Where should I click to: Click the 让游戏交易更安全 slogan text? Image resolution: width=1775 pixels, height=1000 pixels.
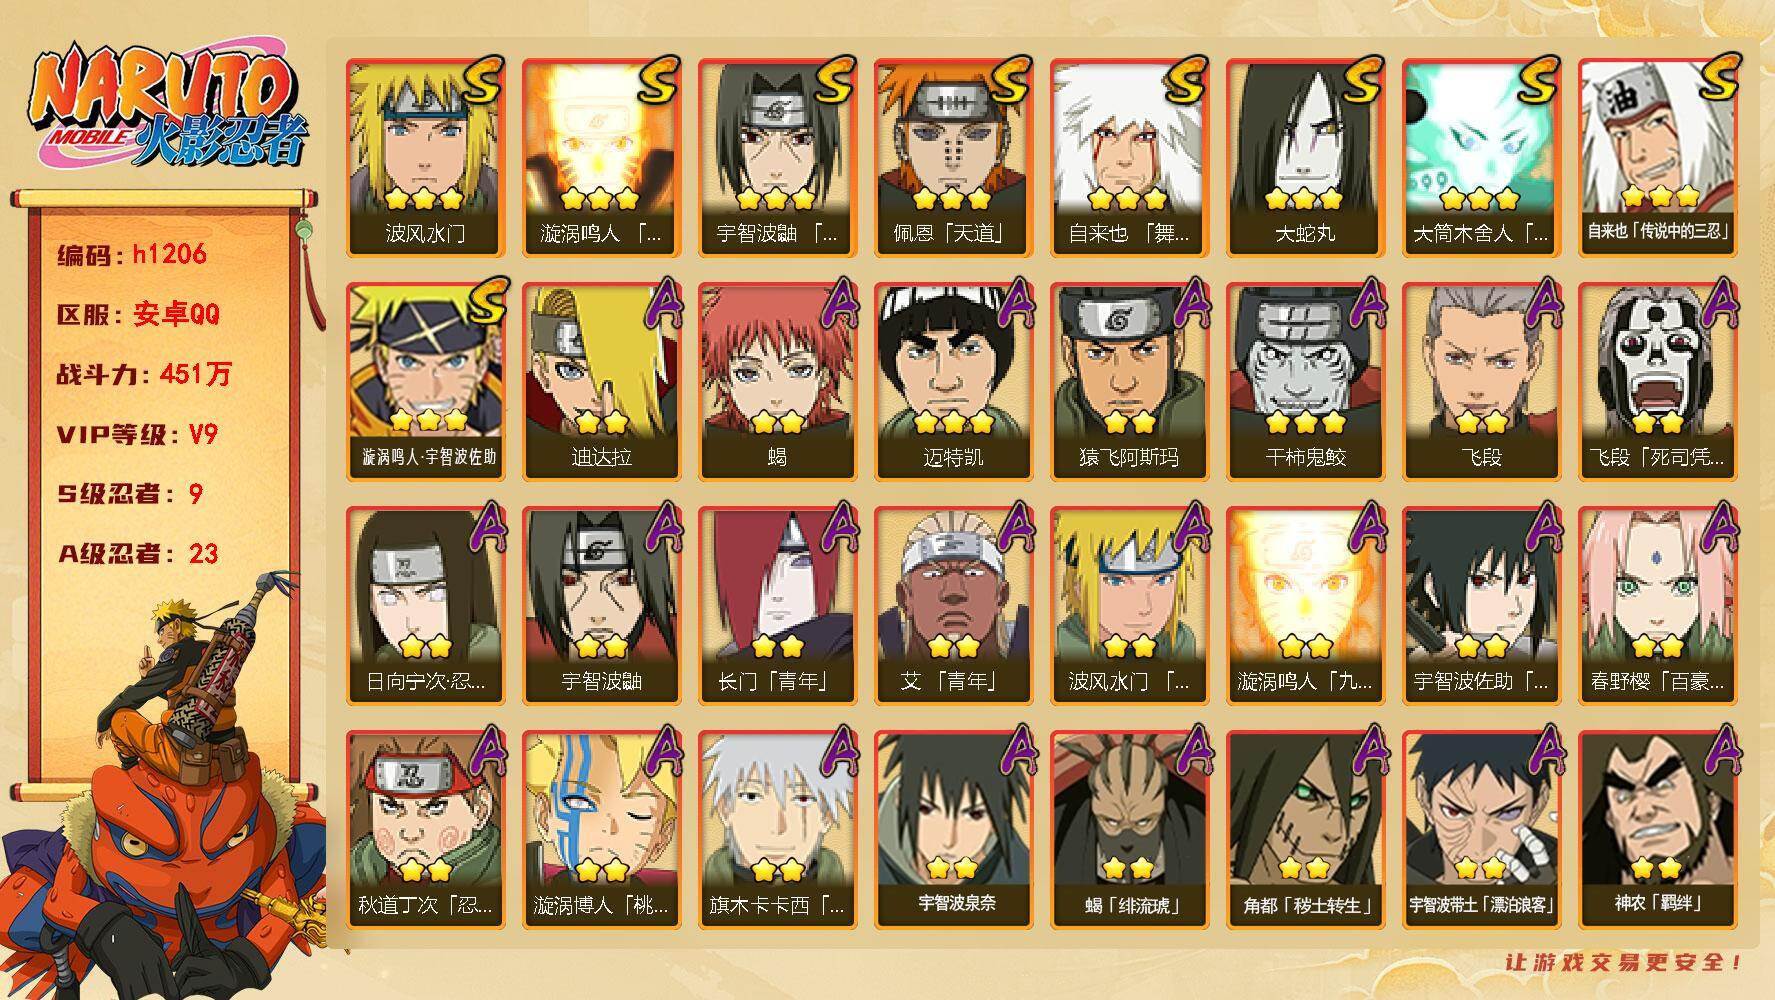1624,962
